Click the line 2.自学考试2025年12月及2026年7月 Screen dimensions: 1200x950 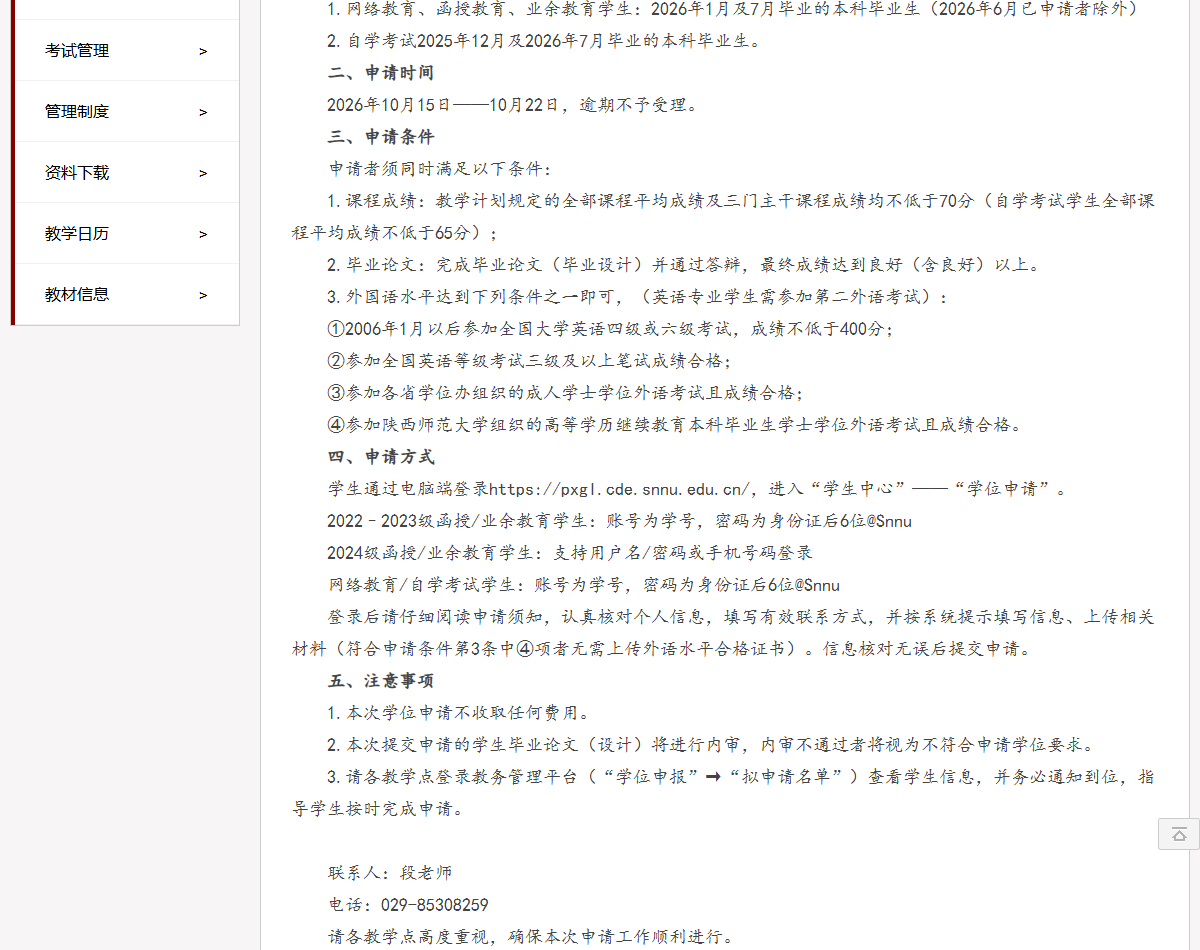tap(544, 41)
